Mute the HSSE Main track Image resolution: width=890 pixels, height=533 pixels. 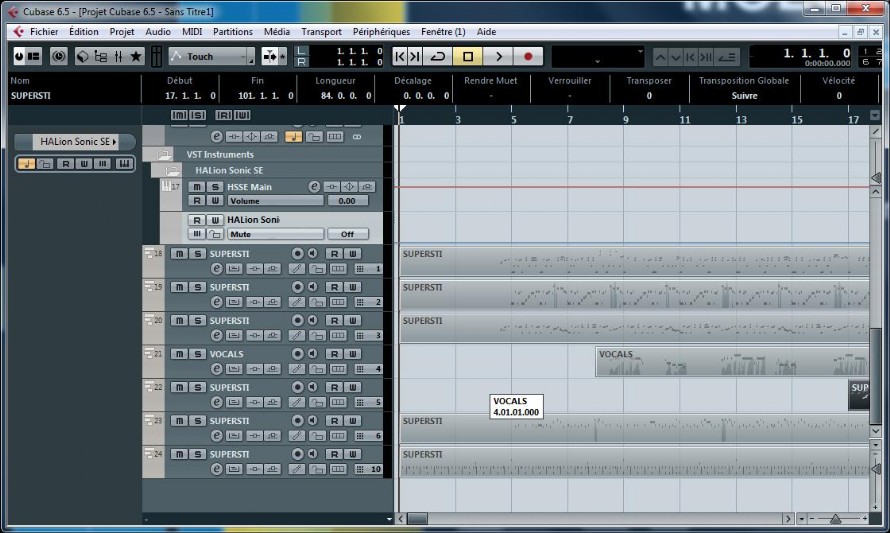[x=196, y=187]
